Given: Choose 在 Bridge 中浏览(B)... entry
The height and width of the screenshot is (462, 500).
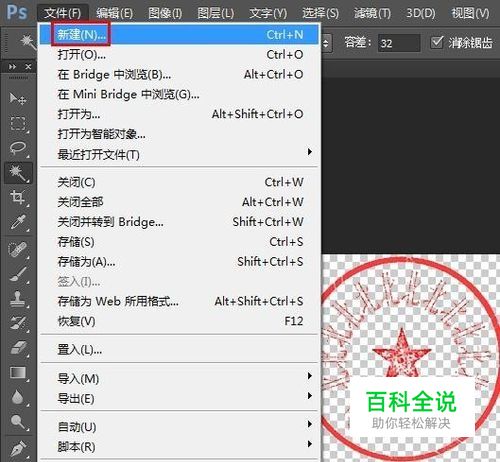Looking at the screenshot, I should coord(180,74).
